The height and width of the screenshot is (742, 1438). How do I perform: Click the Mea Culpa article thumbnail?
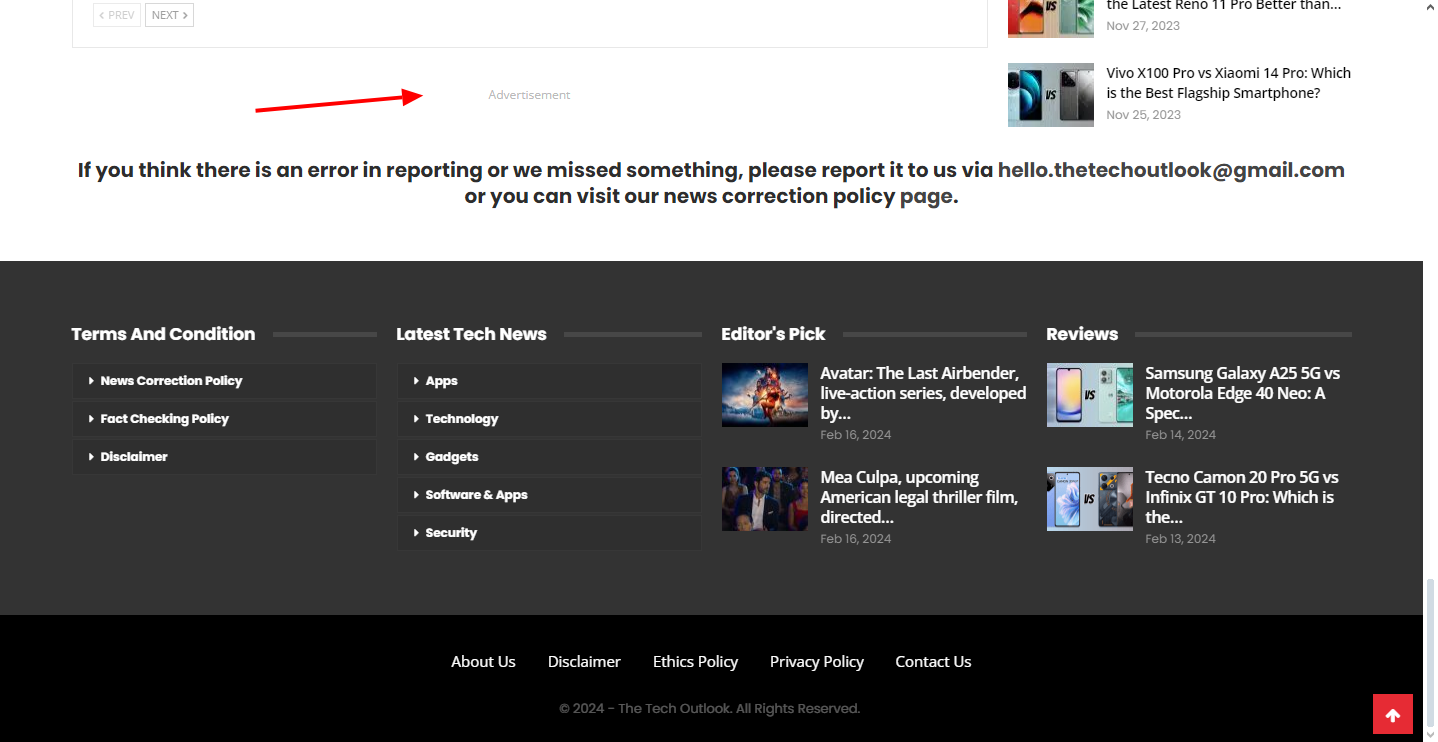[x=764, y=499]
